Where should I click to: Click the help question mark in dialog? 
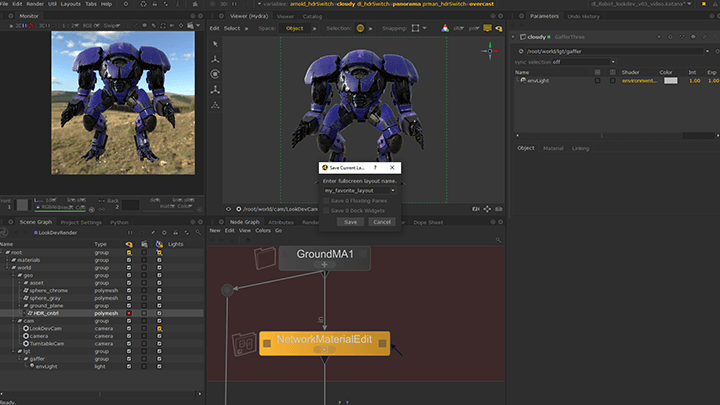click(375, 168)
